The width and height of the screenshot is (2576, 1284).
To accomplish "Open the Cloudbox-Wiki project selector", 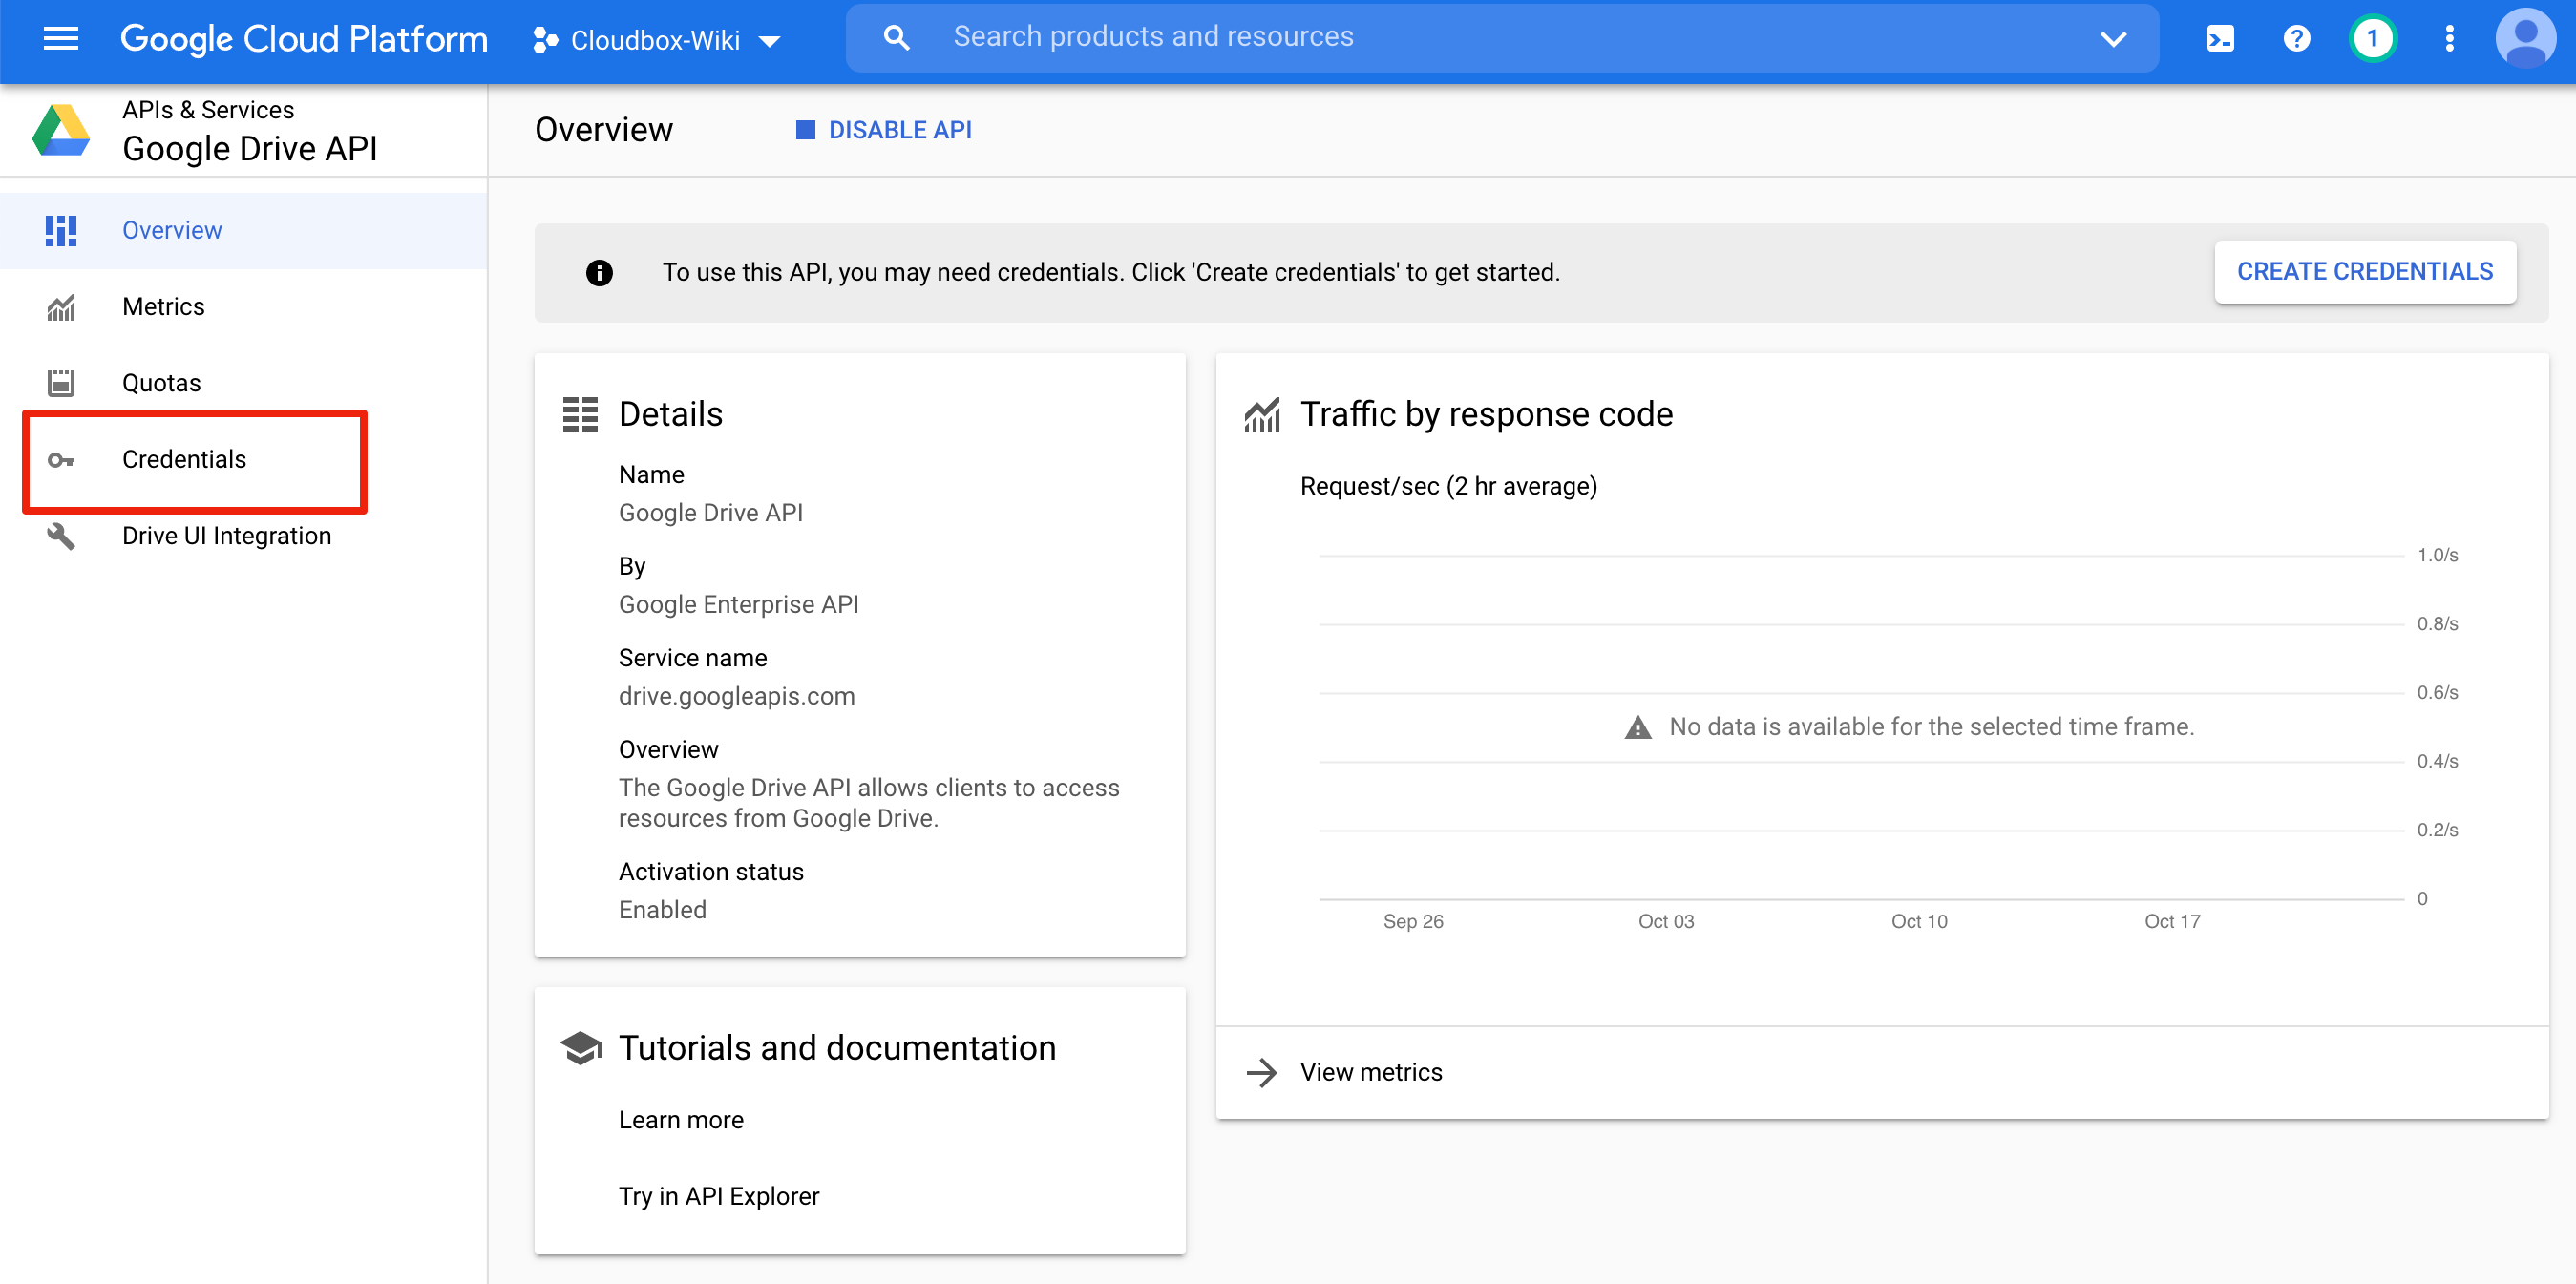I will pyautogui.click(x=657, y=40).
